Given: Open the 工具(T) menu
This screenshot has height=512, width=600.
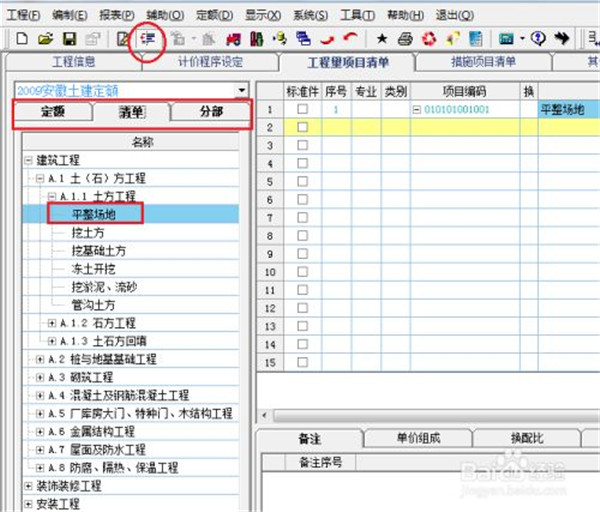Looking at the screenshot, I should click(x=358, y=15).
